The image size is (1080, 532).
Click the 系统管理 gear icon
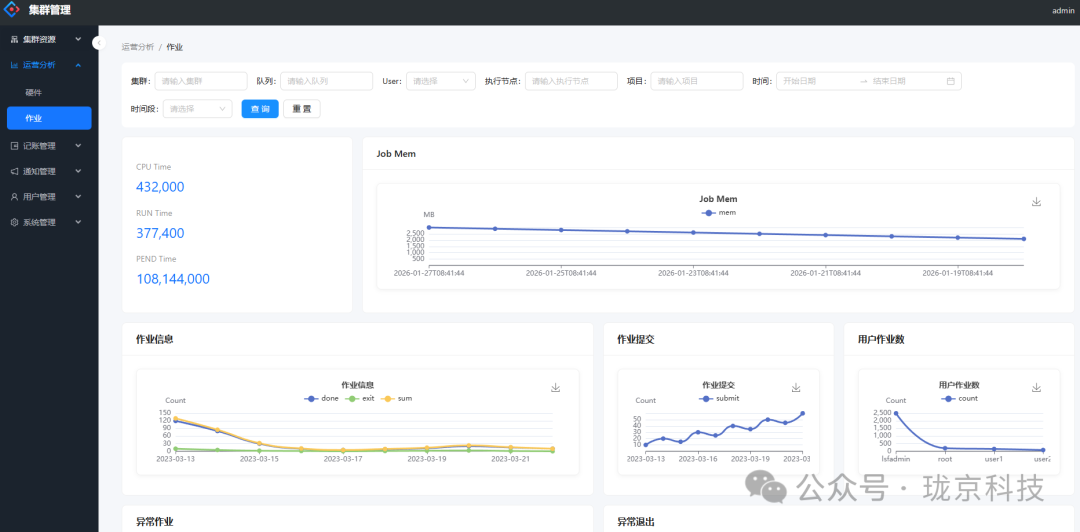tap(14, 222)
